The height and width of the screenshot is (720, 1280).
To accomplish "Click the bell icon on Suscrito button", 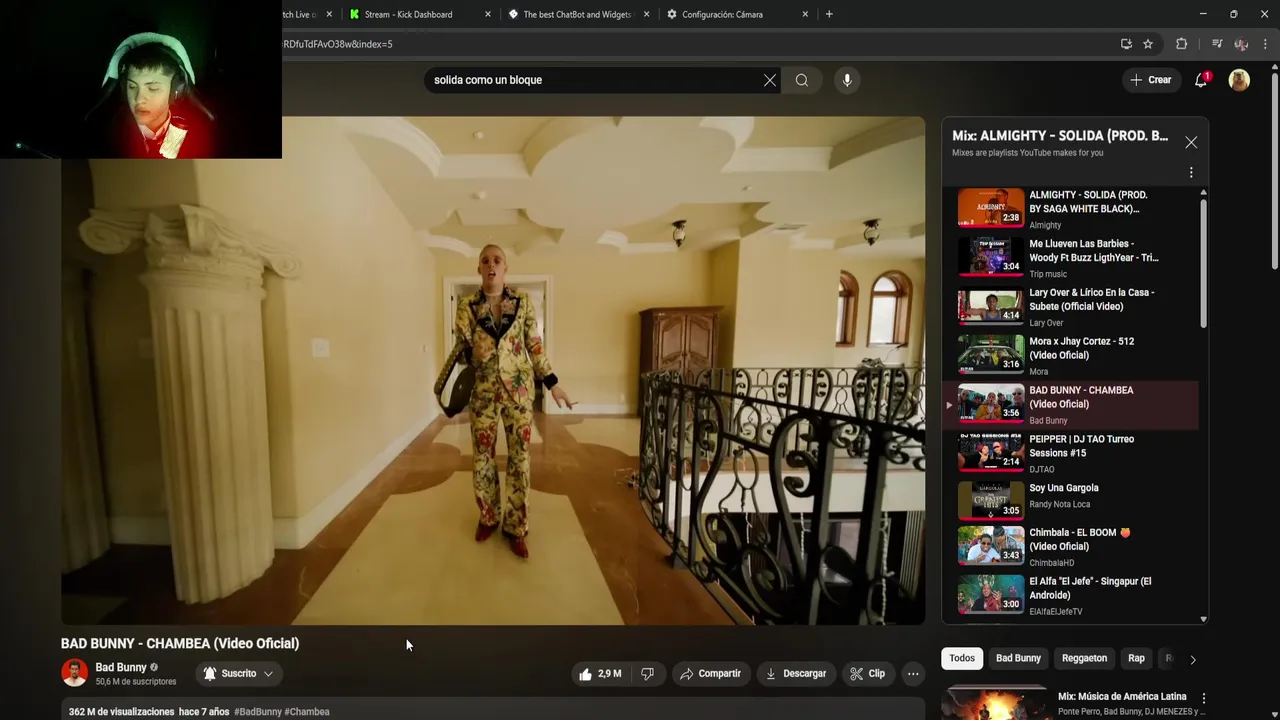I will click(210, 674).
